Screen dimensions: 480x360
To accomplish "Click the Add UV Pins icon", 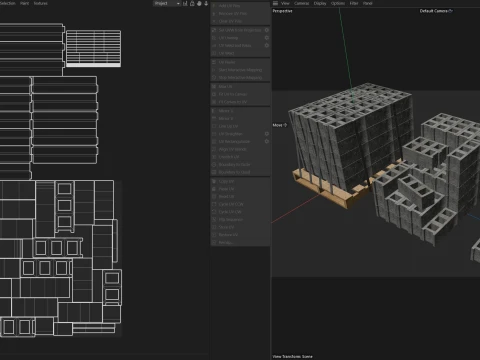I will pyautogui.click(x=214, y=6).
